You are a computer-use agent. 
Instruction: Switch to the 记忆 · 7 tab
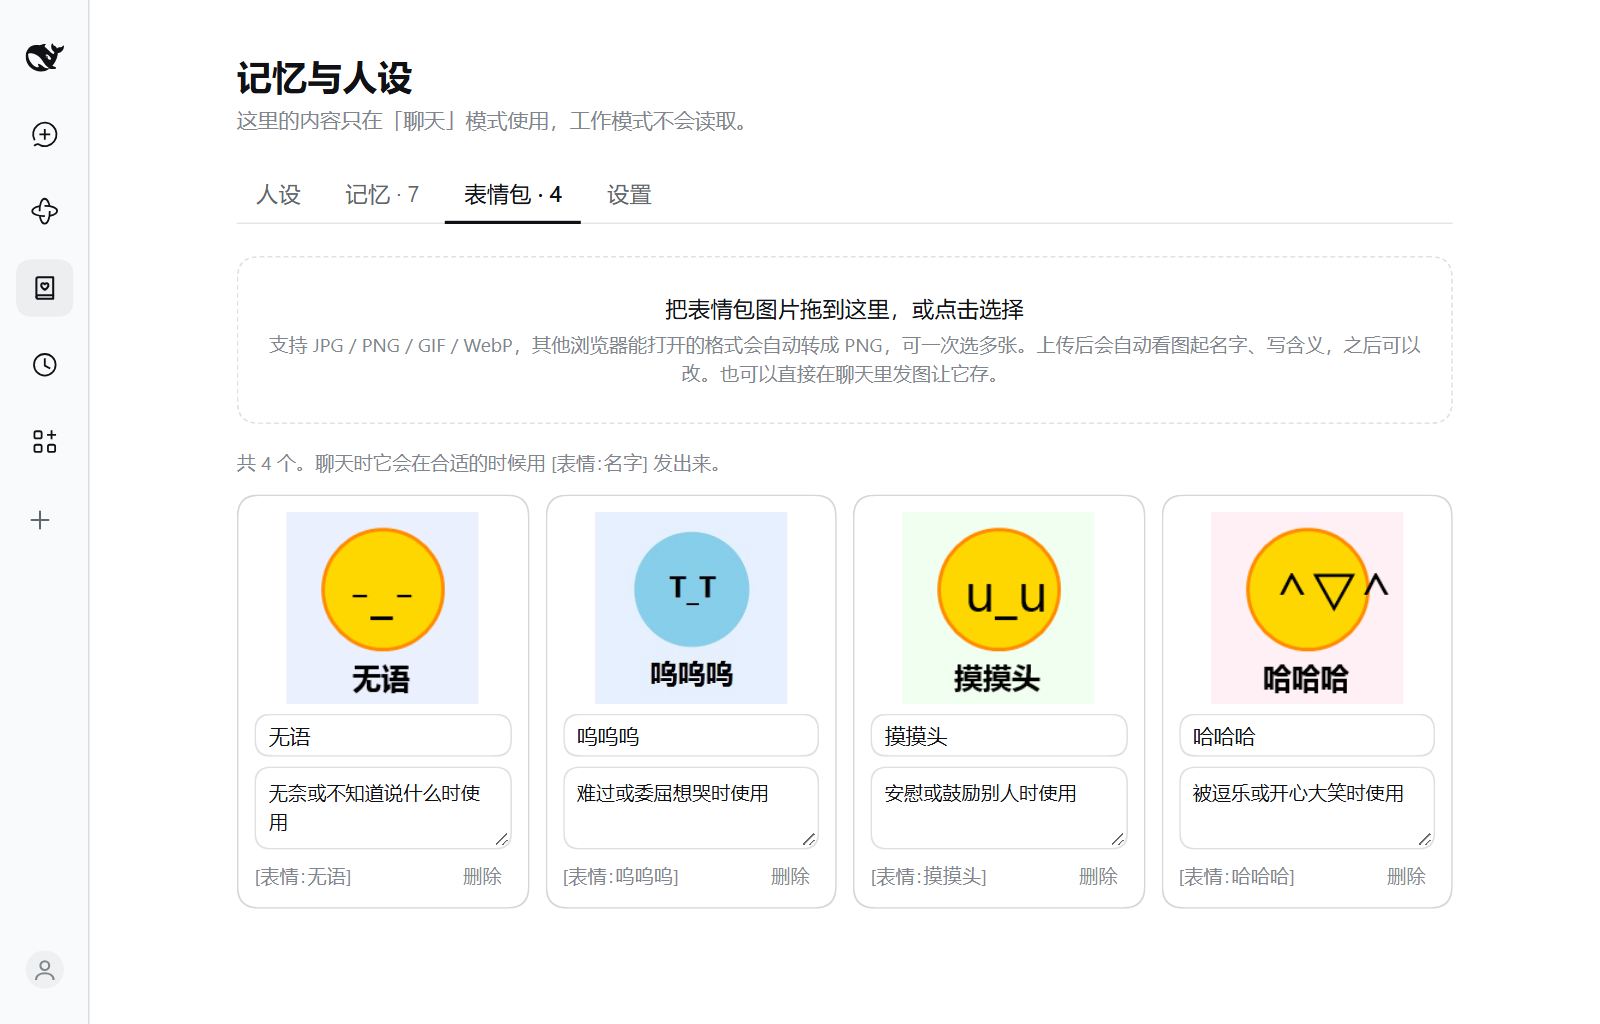pyautogui.click(x=382, y=195)
